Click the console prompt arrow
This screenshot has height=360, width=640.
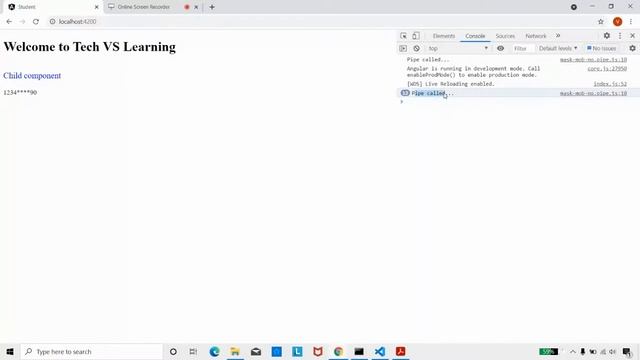(x=402, y=102)
